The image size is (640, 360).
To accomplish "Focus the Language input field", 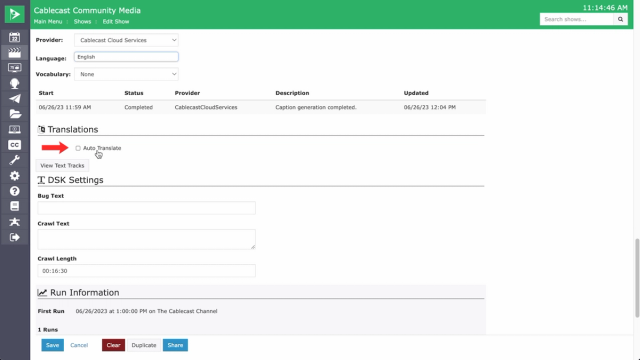I will (126, 57).
